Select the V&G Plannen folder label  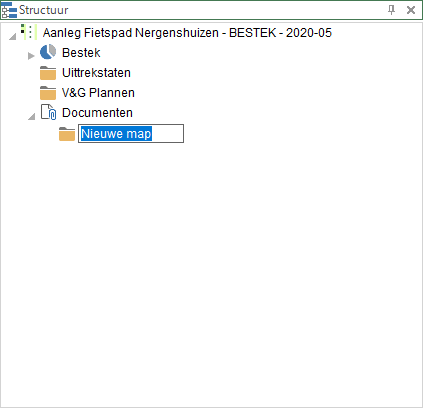pyautogui.click(x=98, y=93)
